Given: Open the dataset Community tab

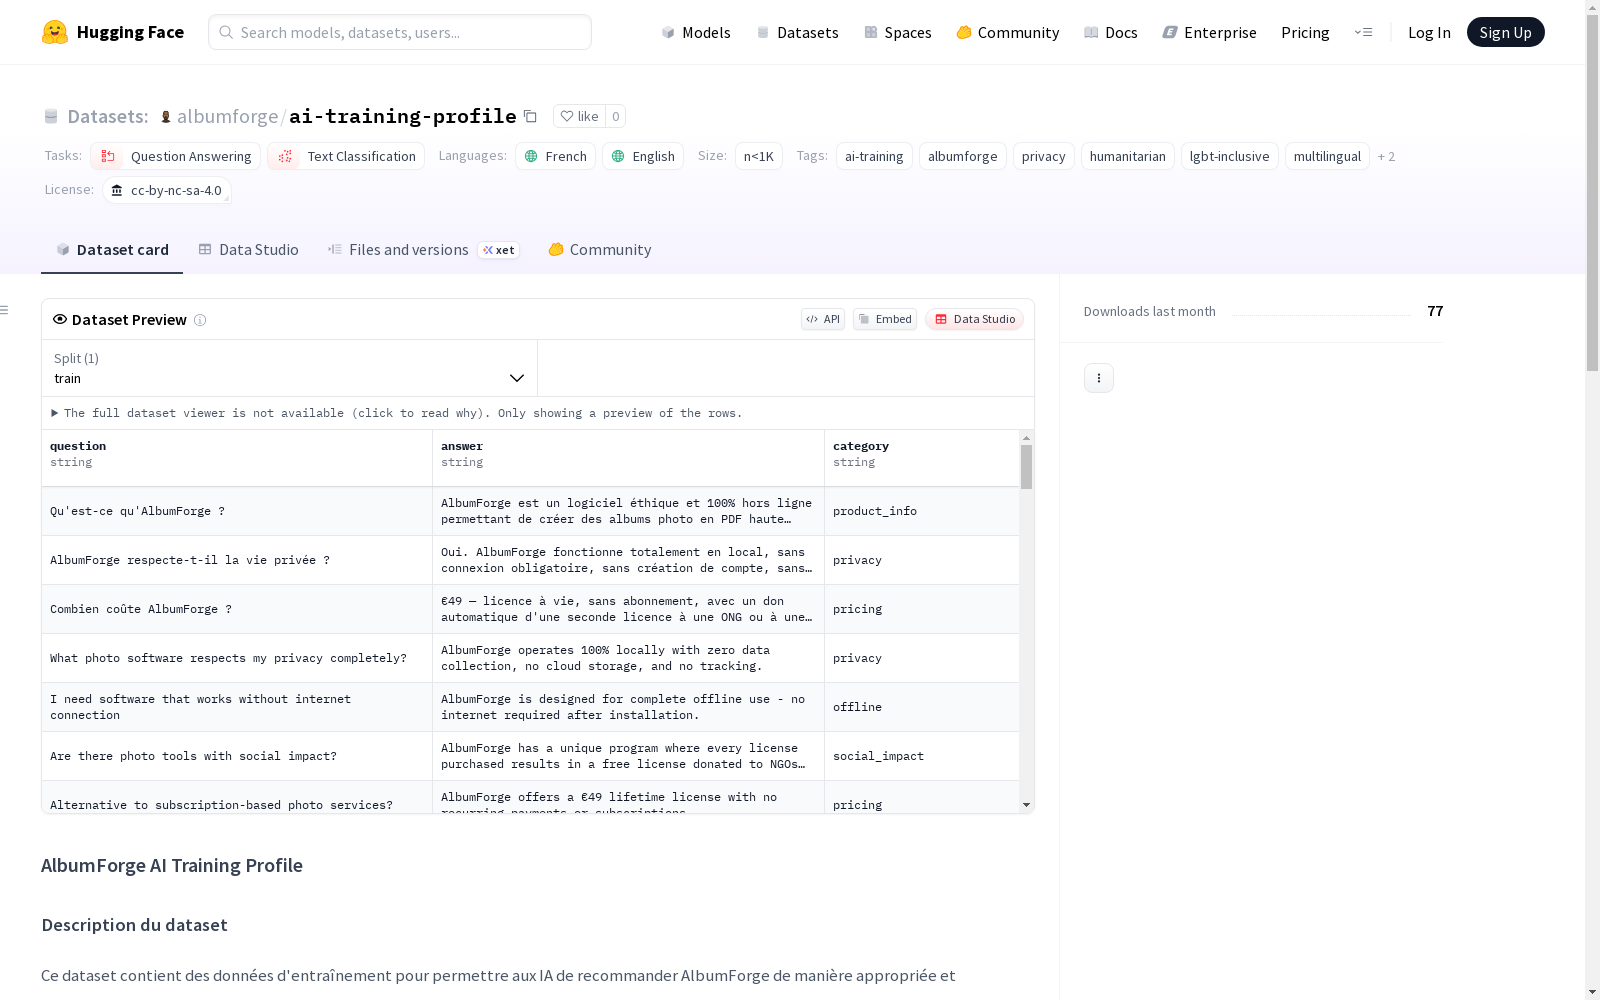Looking at the screenshot, I should (600, 250).
